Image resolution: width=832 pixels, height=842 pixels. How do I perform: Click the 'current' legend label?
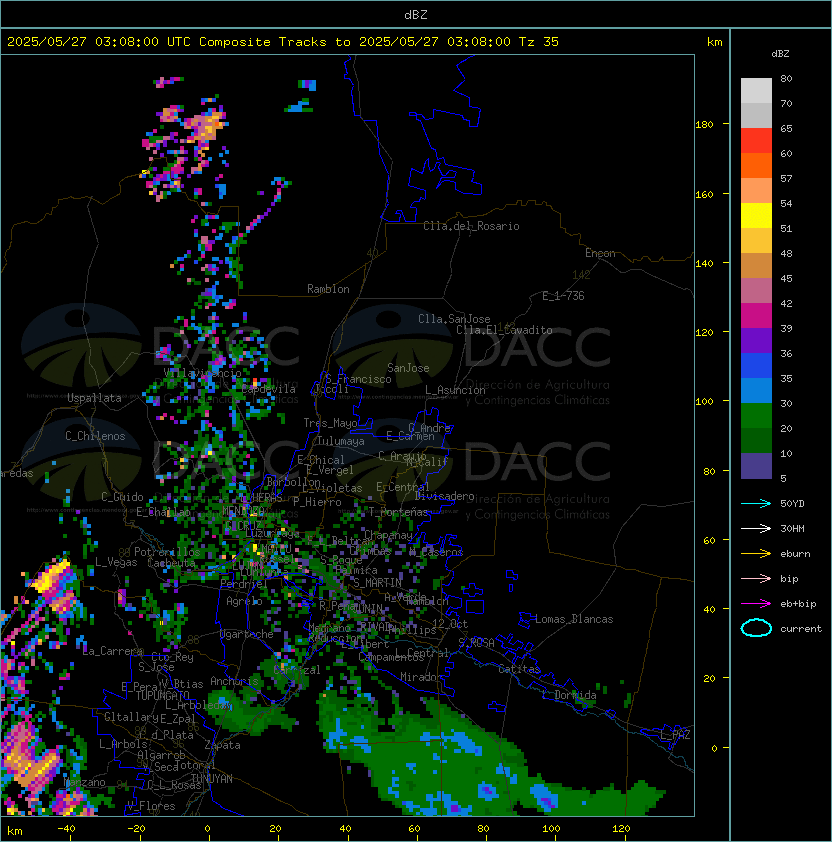pyautogui.click(x=801, y=629)
